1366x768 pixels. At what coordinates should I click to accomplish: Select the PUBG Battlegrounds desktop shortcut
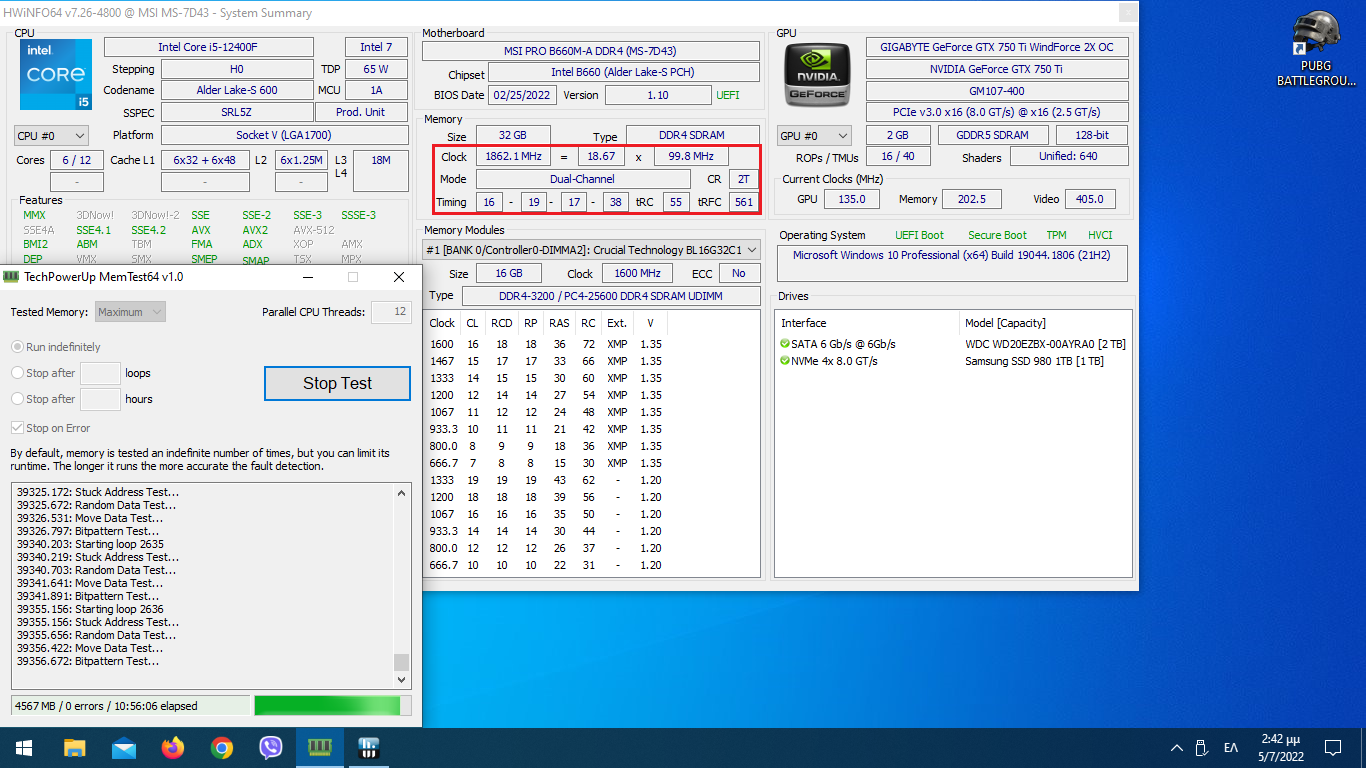[x=1316, y=50]
